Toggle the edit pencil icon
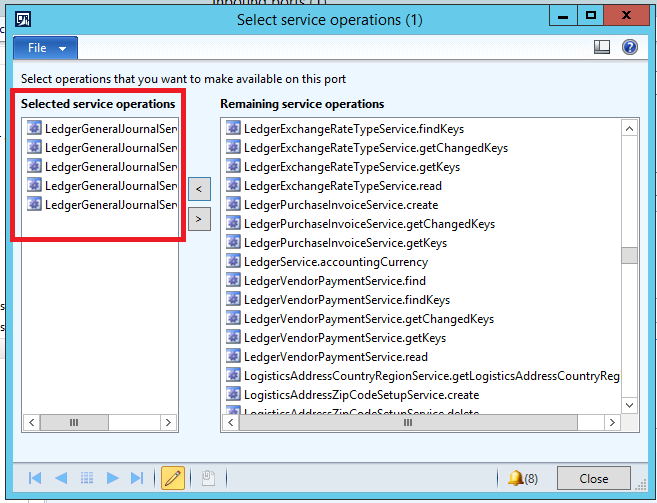The image size is (657, 503). [173, 478]
